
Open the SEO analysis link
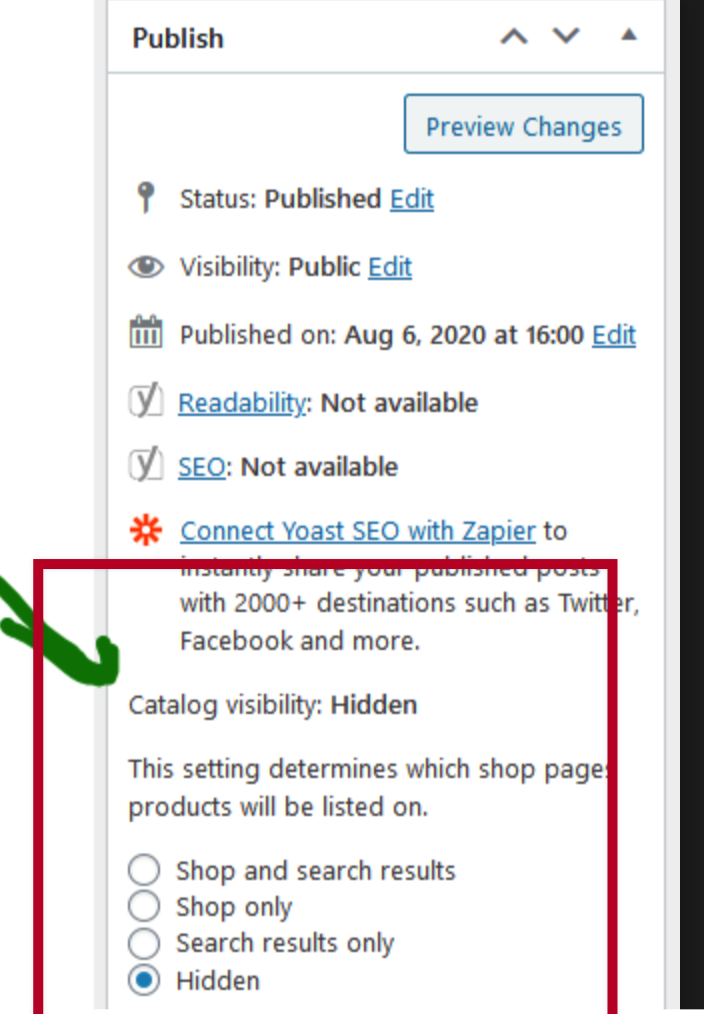coord(202,467)
